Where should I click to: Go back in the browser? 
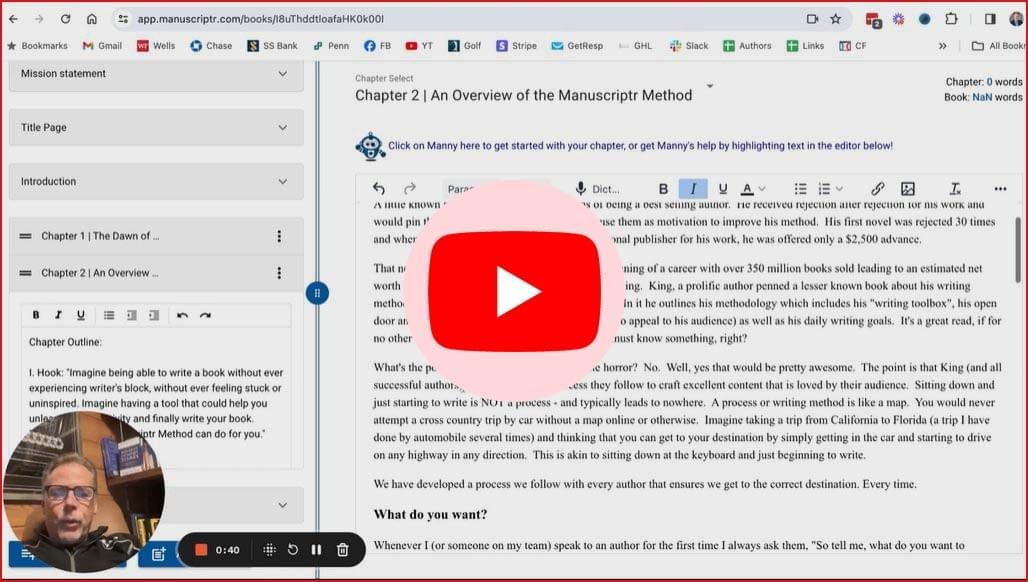click(14, 19)
